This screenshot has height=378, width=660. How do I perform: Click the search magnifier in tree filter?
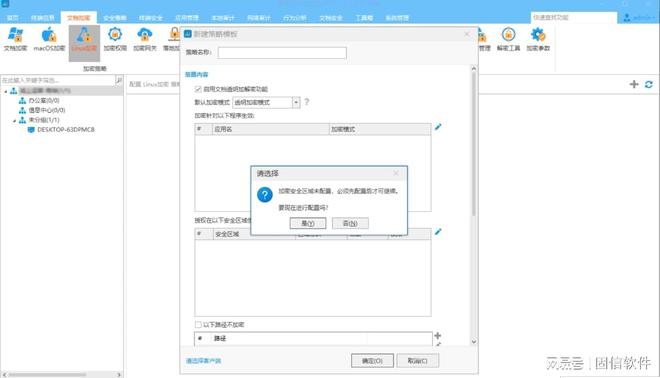tap(119, 80)
